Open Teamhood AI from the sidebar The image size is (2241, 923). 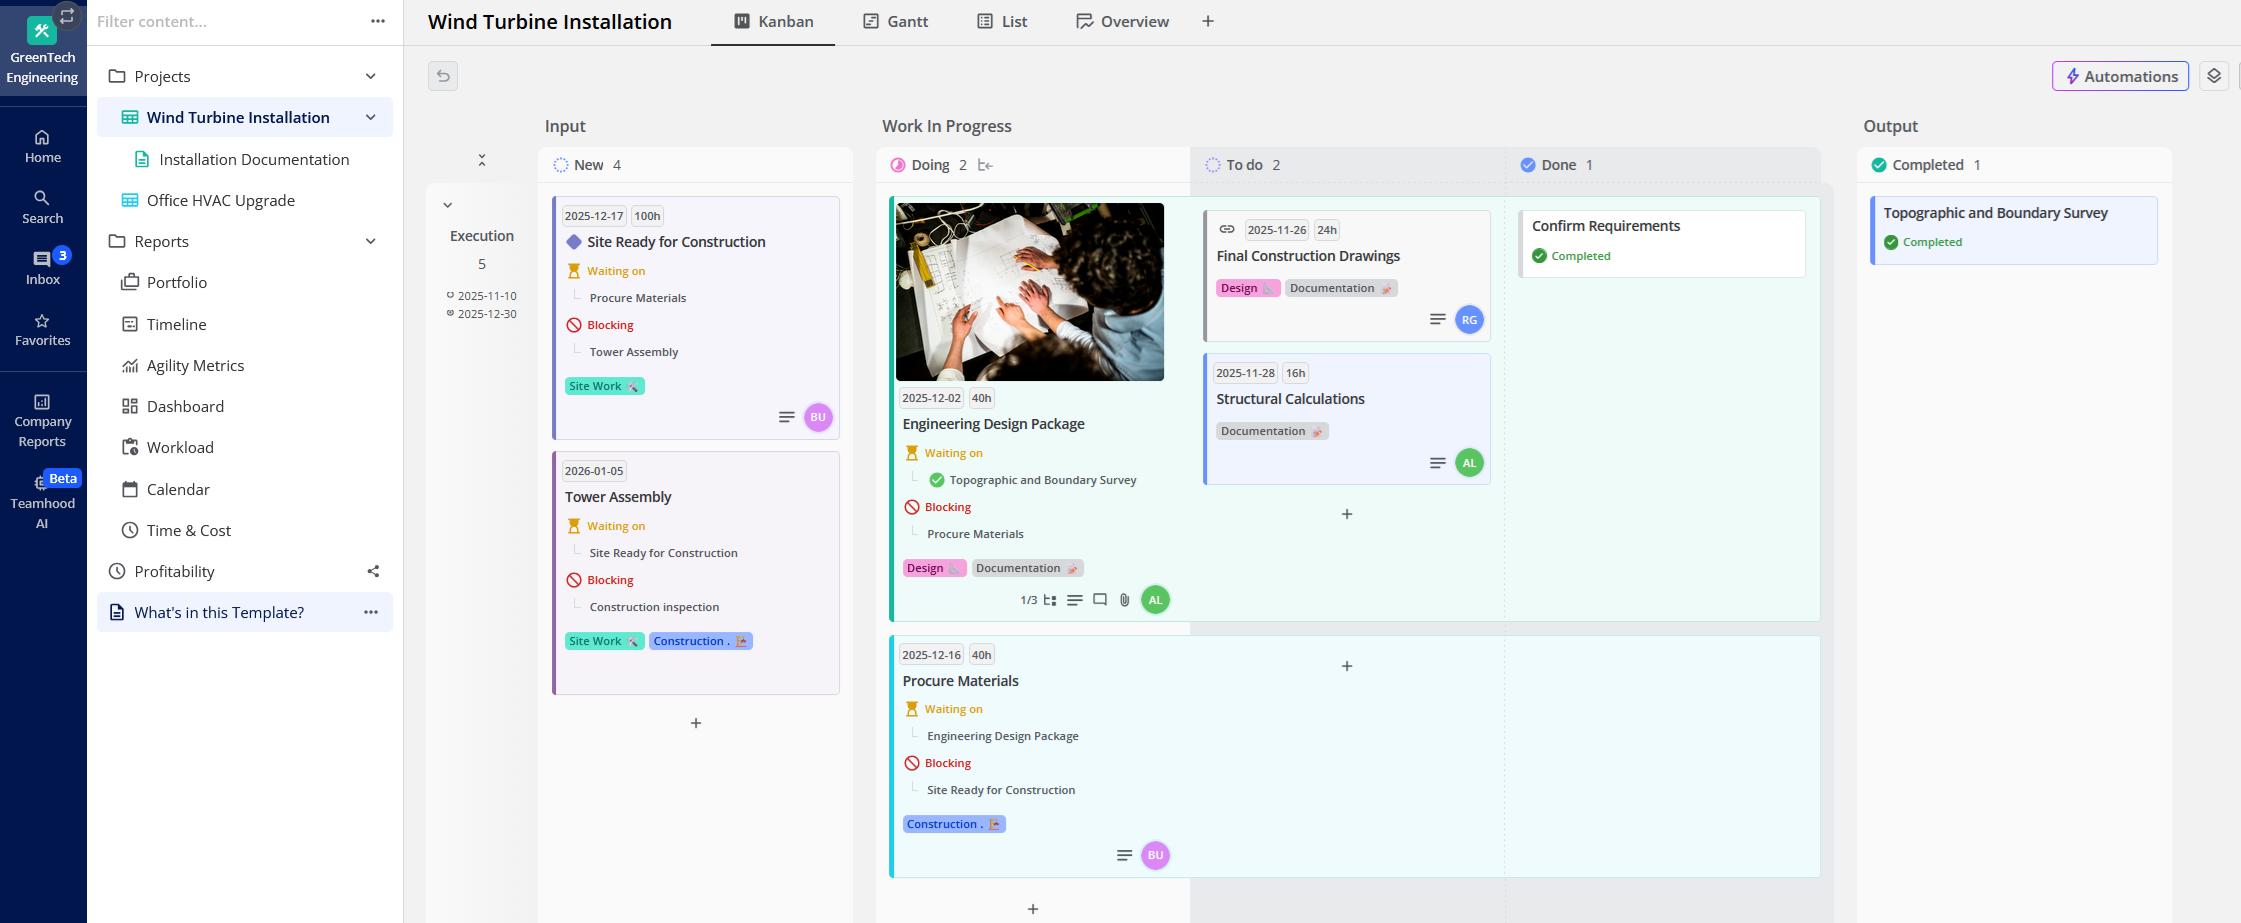pos(42,500)
